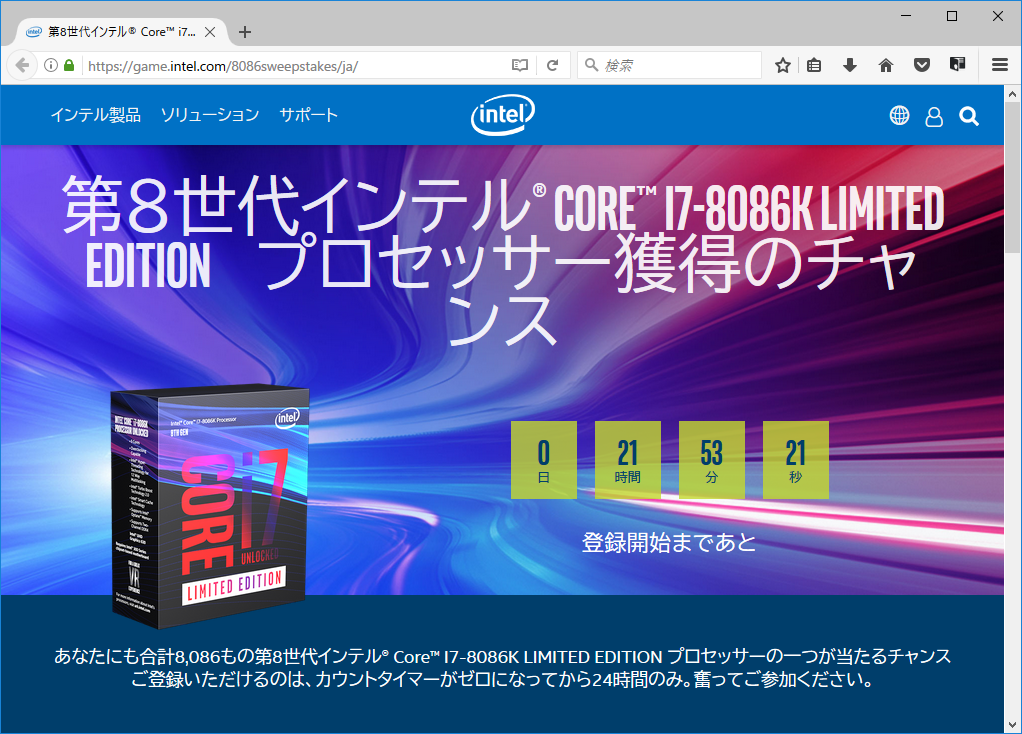Open インテル製品 menu
Screen dimensions: 1022x734
(96, 115)
